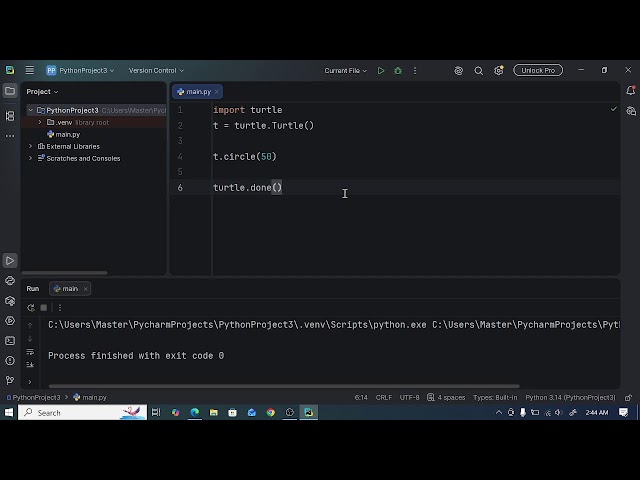Close the main.py editor tab

click(216, 92)
